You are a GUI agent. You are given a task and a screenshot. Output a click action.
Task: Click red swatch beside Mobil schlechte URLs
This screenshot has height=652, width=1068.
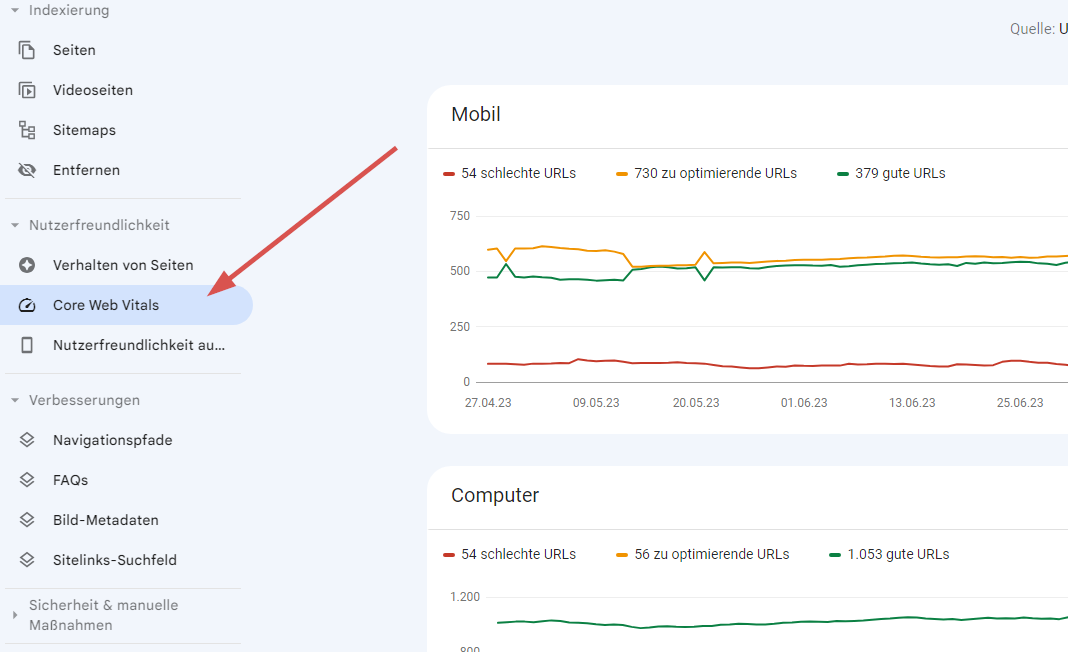tap(449, 174)
